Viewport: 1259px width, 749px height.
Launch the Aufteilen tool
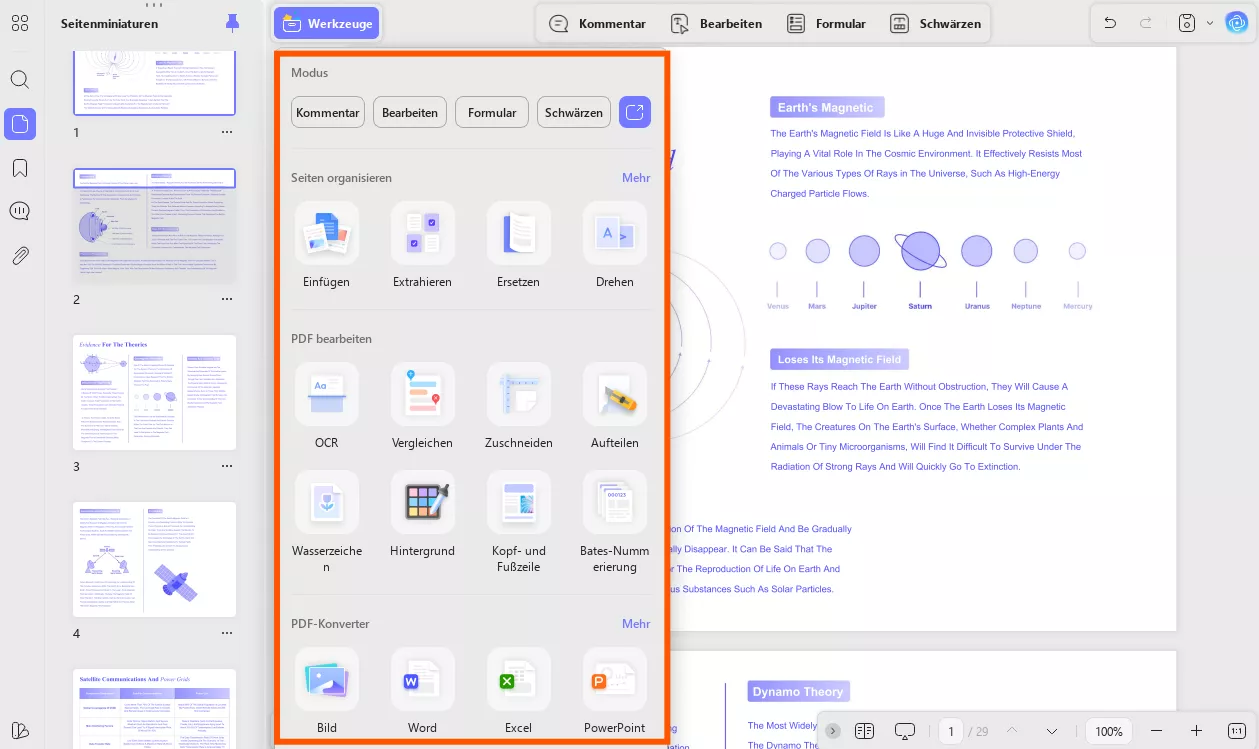(615, 406)
